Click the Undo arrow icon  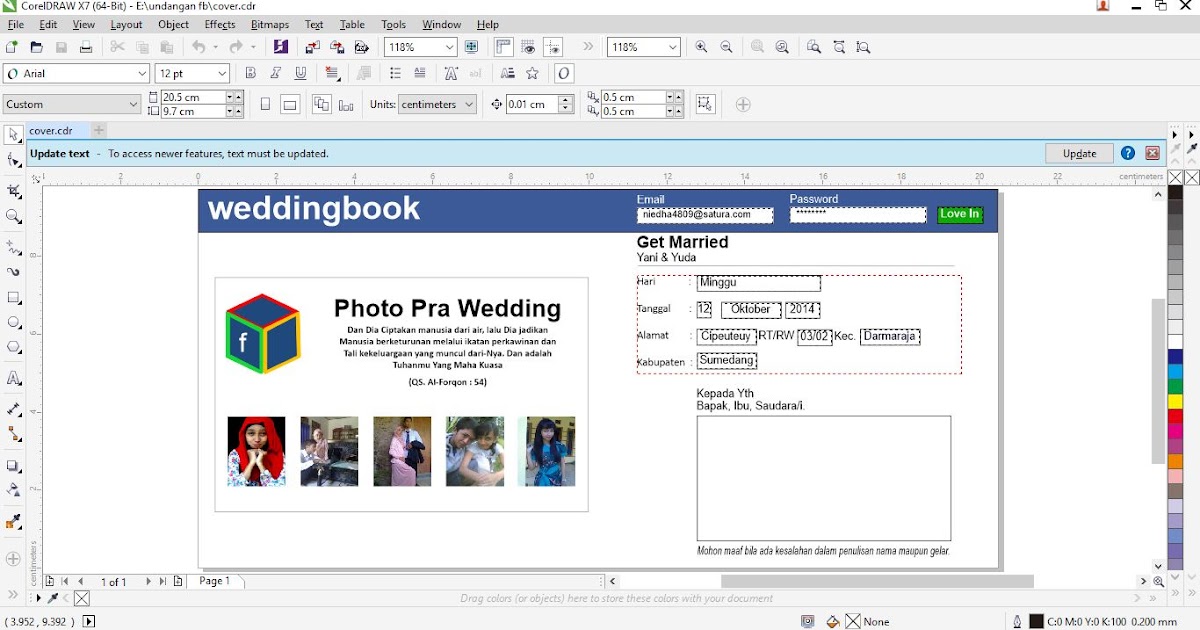coord(198,47)
